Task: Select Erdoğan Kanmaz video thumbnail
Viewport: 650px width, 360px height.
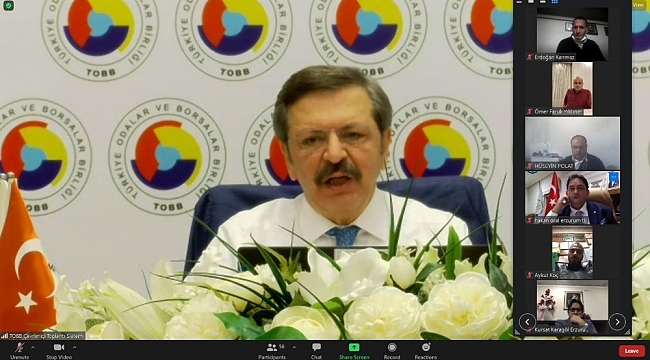Action: point(572,34)
